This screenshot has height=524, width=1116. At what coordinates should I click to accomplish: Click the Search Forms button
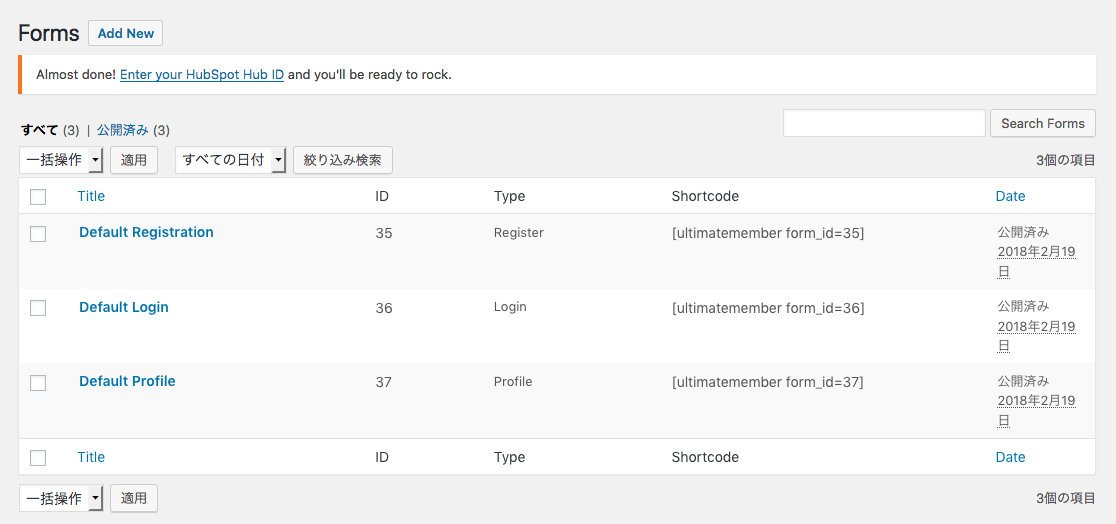click(1043, 123)
